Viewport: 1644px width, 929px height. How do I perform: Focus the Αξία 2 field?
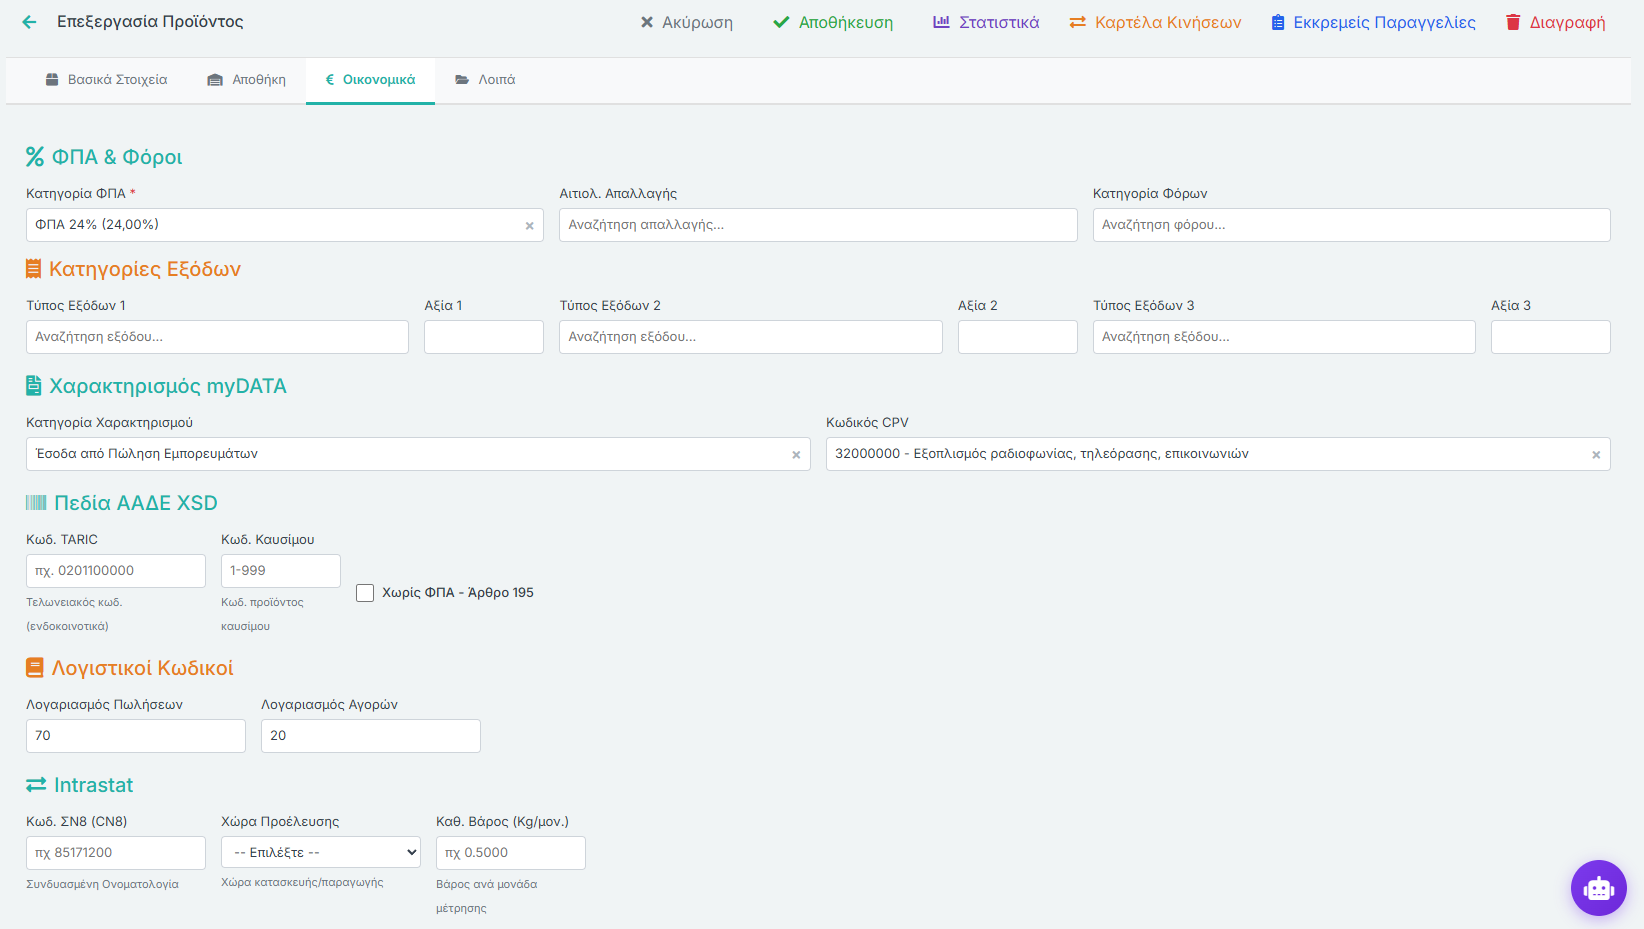[x=1018, y=337]
